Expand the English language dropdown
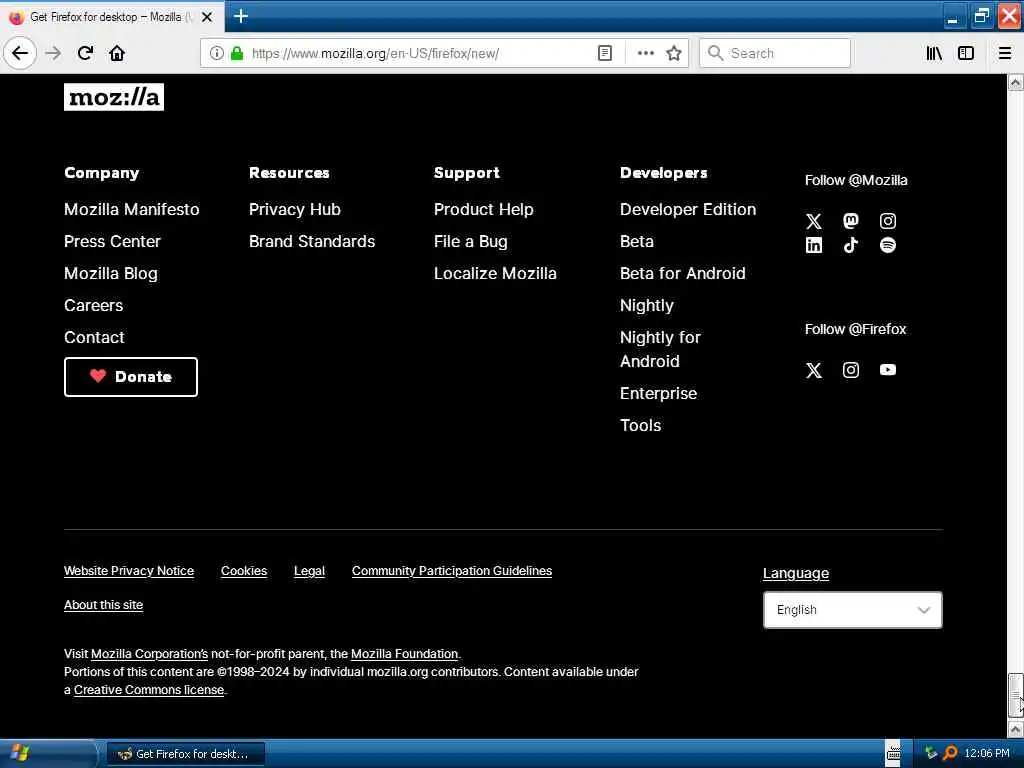1024x768 pixels. [x=852, y=610]
